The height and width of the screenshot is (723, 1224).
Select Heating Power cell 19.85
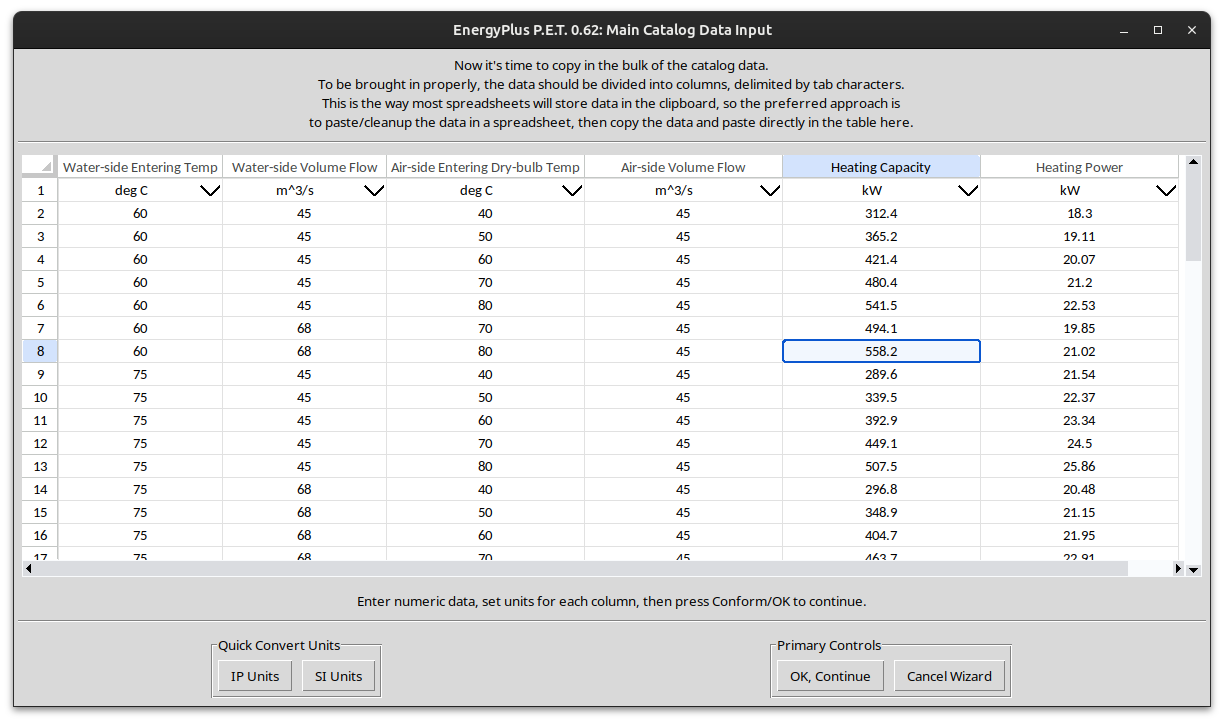(1079, 328)
